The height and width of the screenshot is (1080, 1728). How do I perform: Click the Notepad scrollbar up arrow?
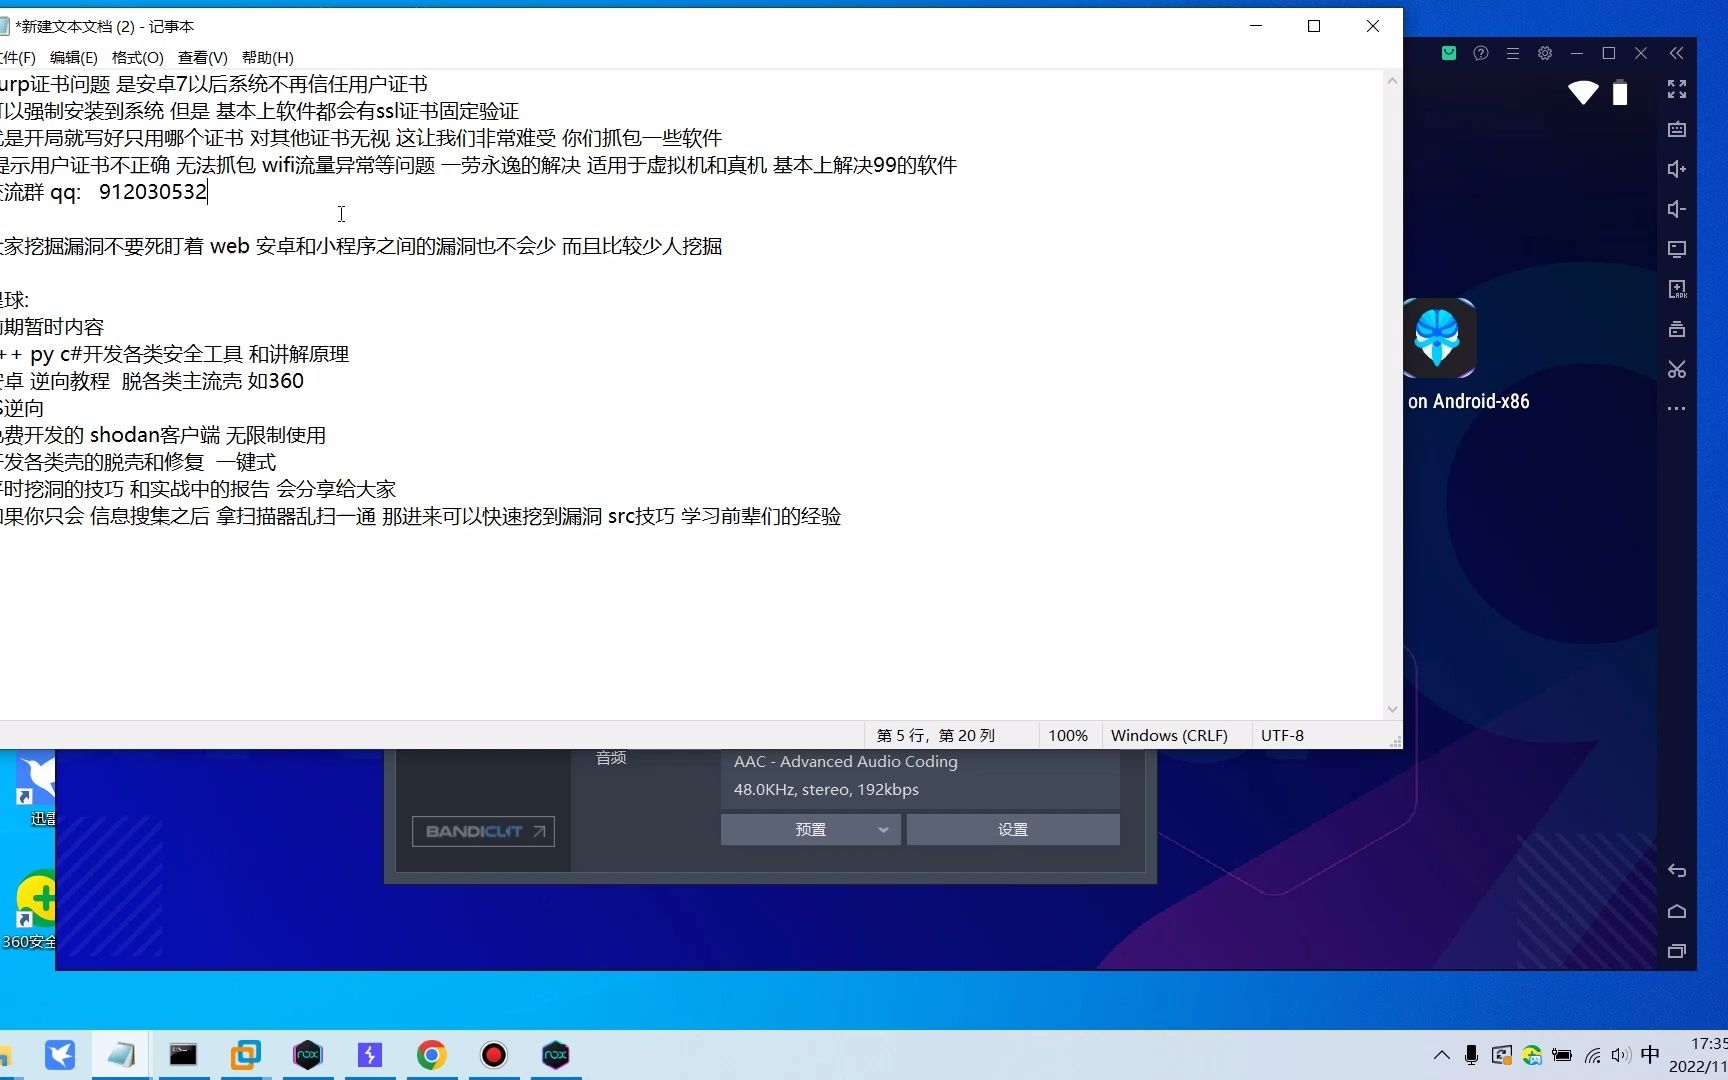pos(1392,80)
